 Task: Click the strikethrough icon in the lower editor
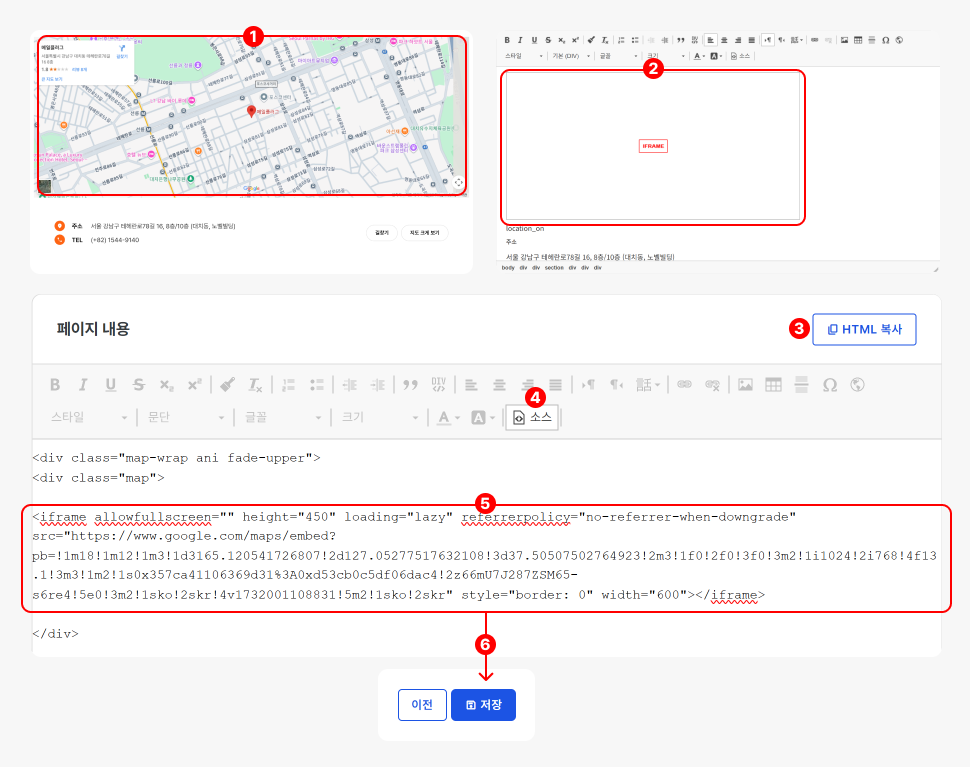139,385
